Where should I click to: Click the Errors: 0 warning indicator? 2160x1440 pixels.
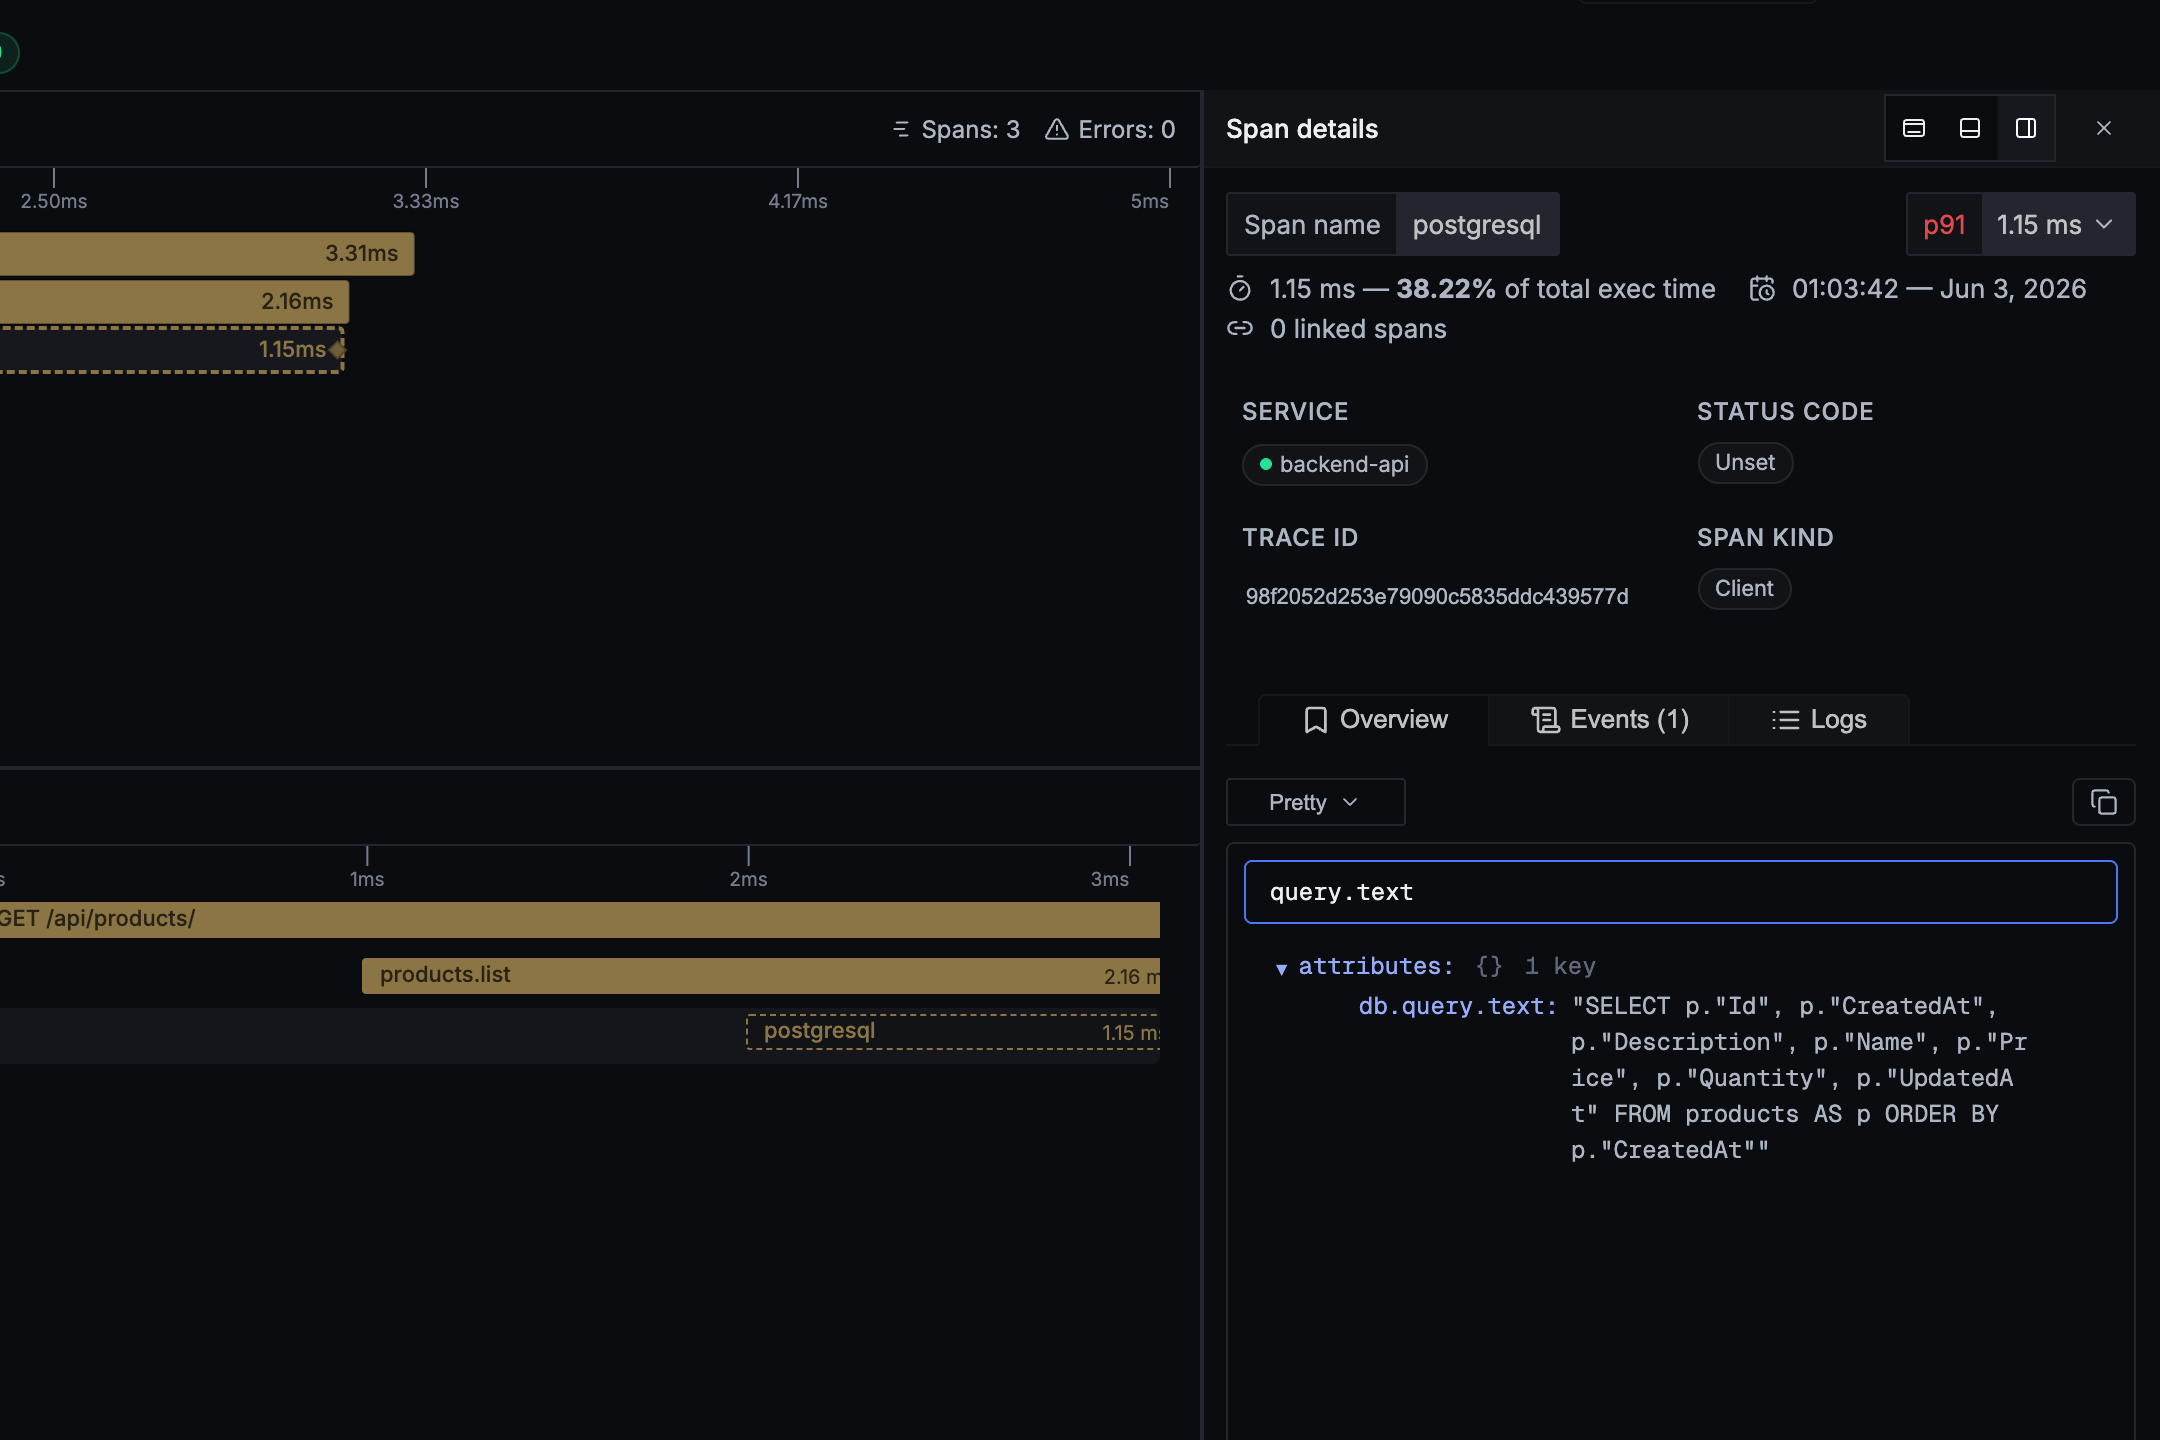point(1110,130)
